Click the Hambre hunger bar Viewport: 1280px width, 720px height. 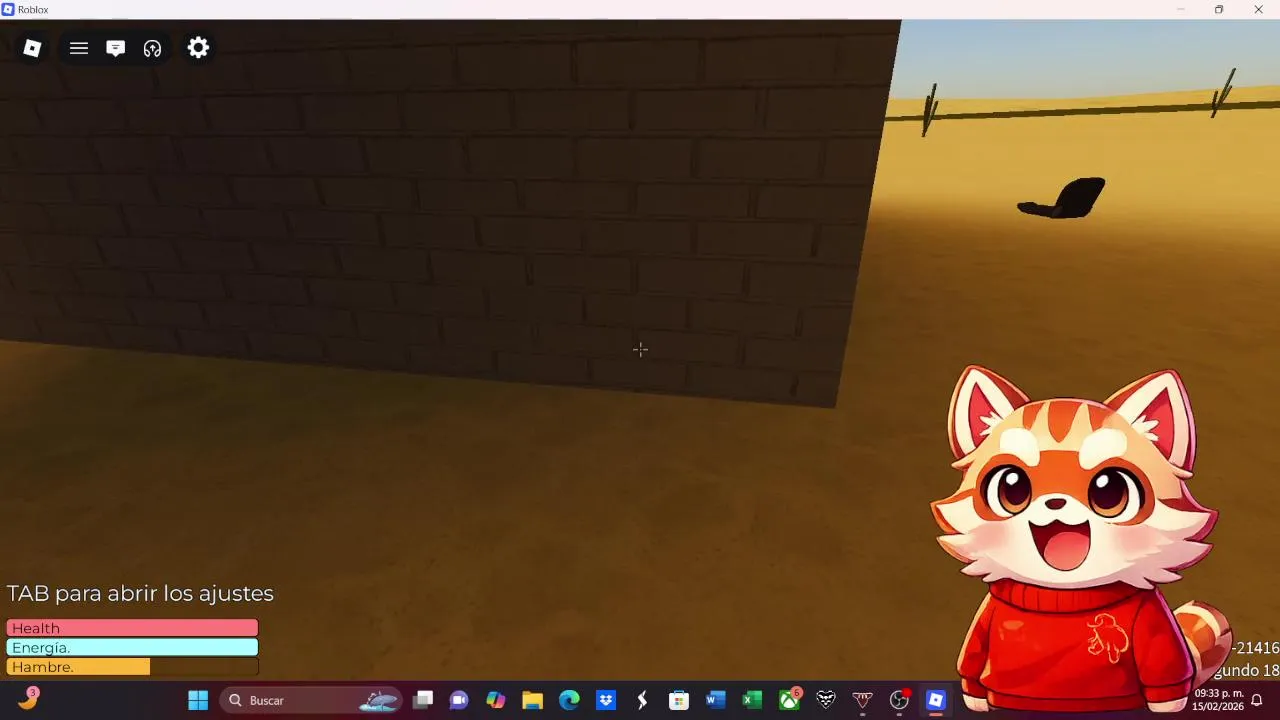click(x=132, y=667)
